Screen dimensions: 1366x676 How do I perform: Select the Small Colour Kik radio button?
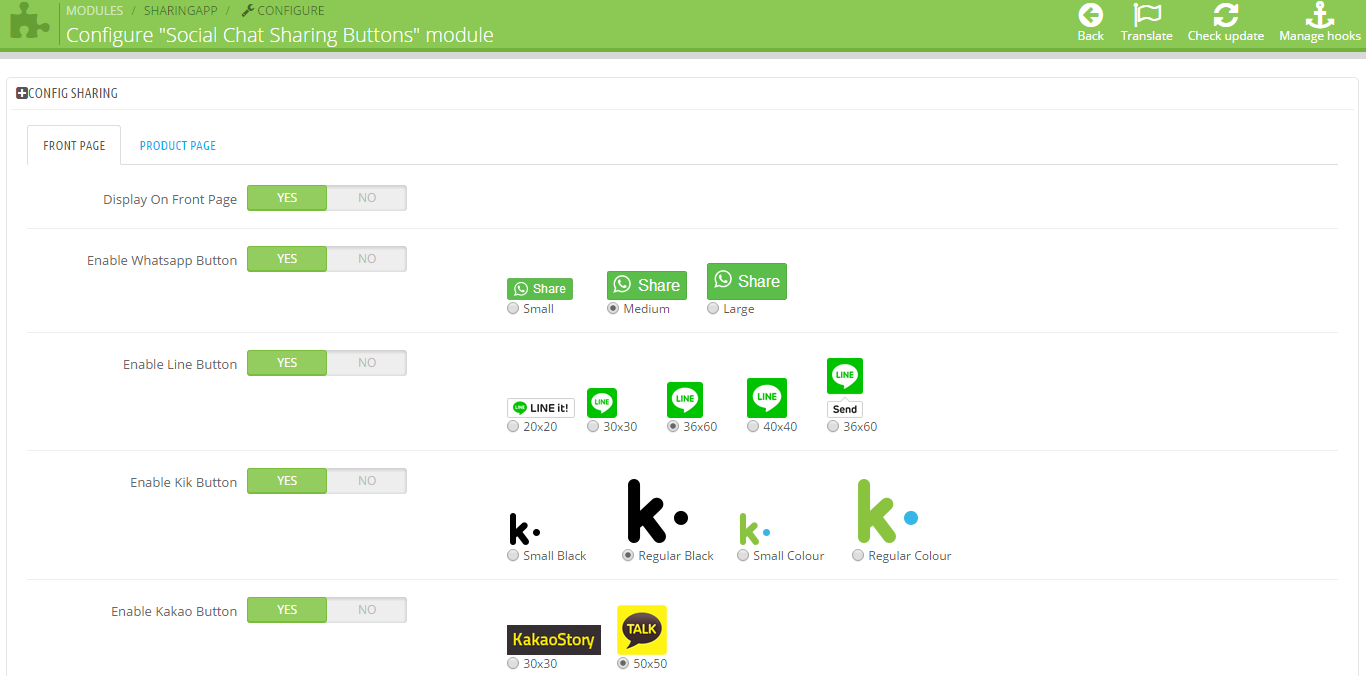743,555
